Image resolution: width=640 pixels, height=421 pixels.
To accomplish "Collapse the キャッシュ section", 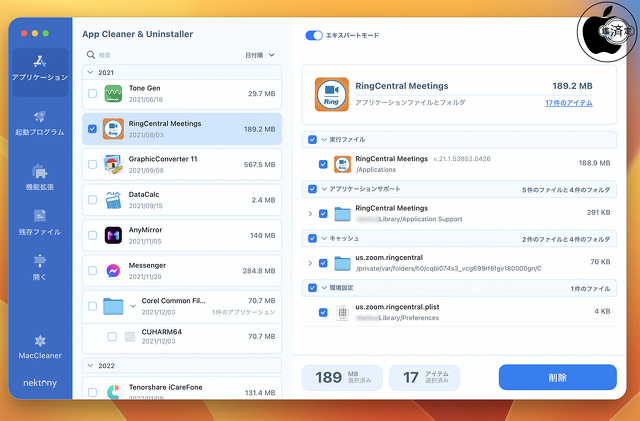I will 324,238.
